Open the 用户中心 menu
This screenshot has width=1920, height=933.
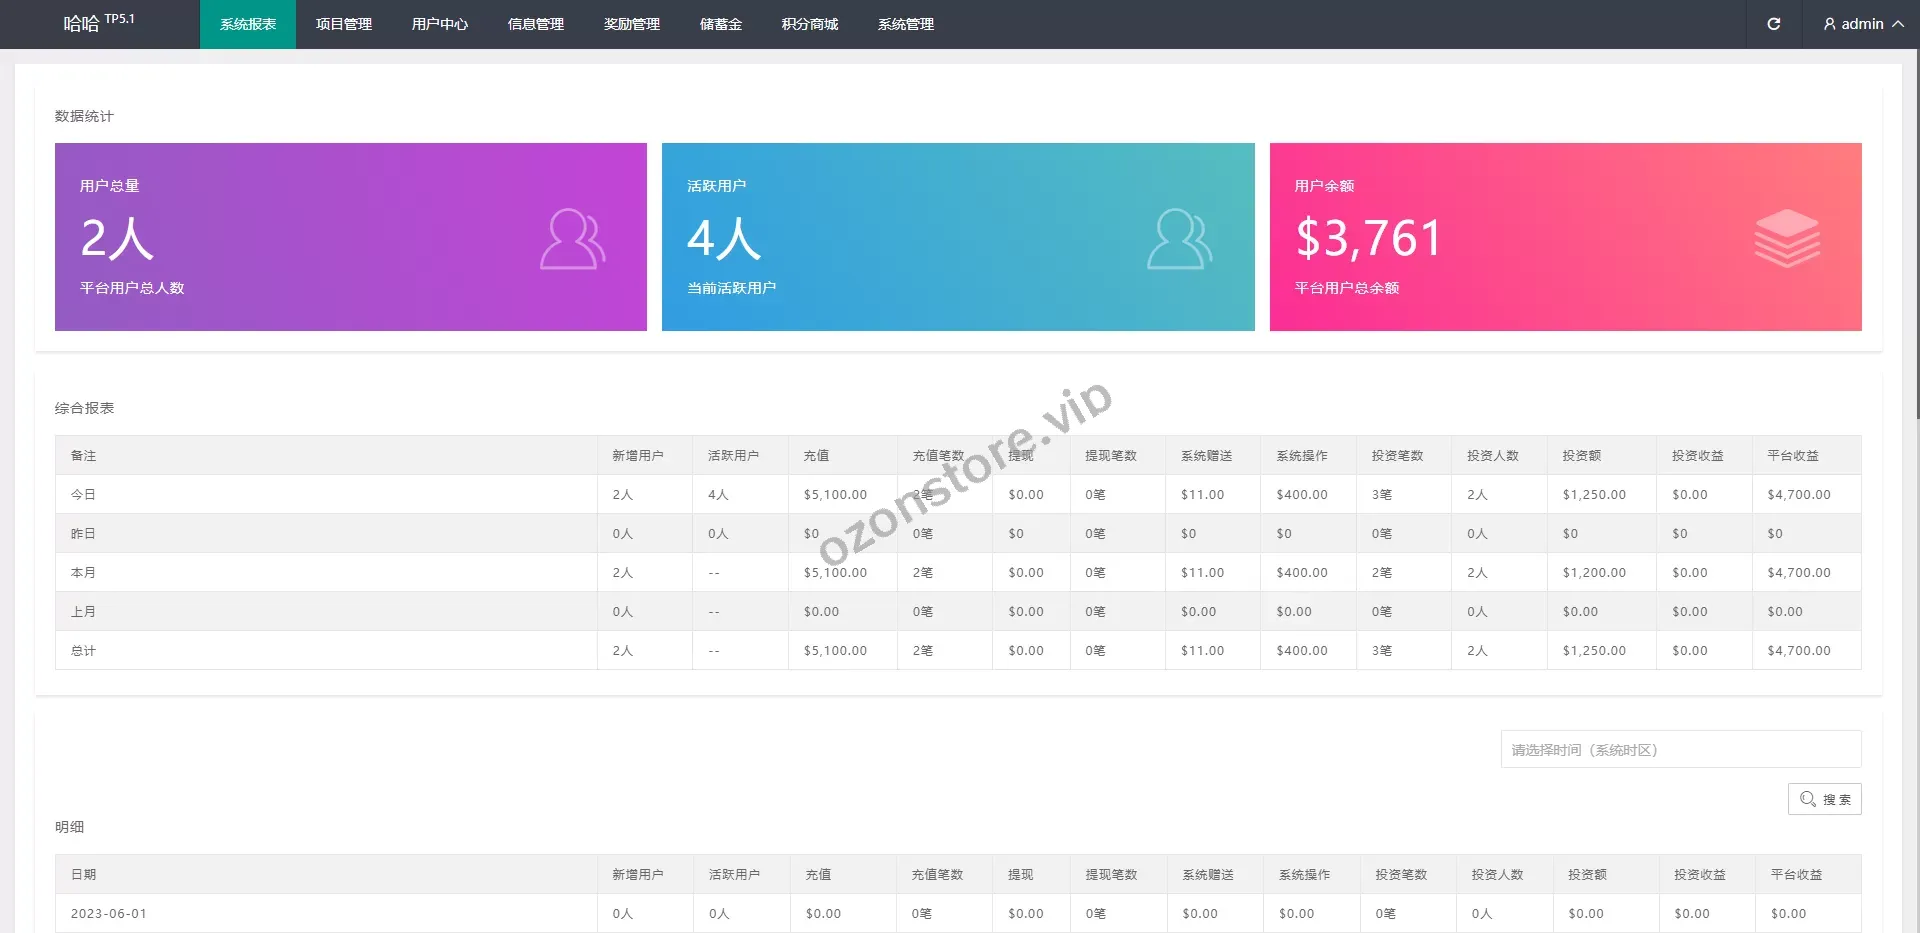(x=439, y=24)
